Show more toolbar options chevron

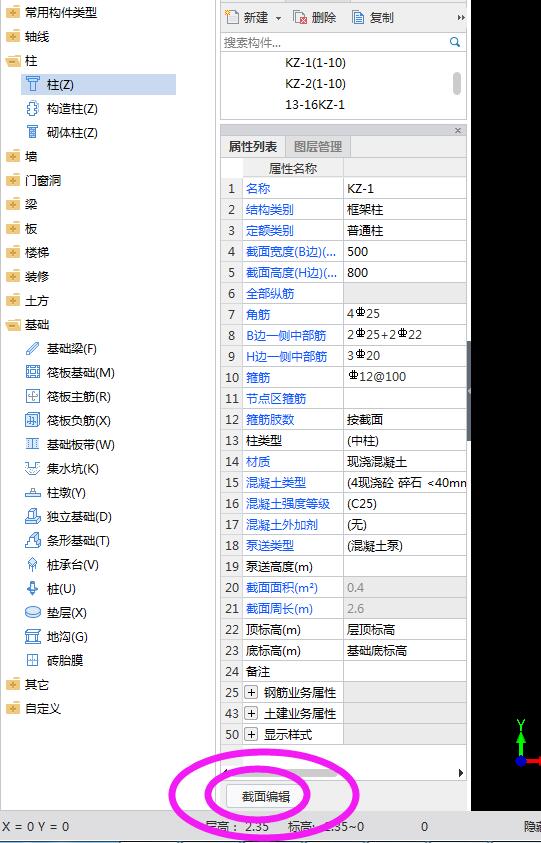[x=461, y=18]
